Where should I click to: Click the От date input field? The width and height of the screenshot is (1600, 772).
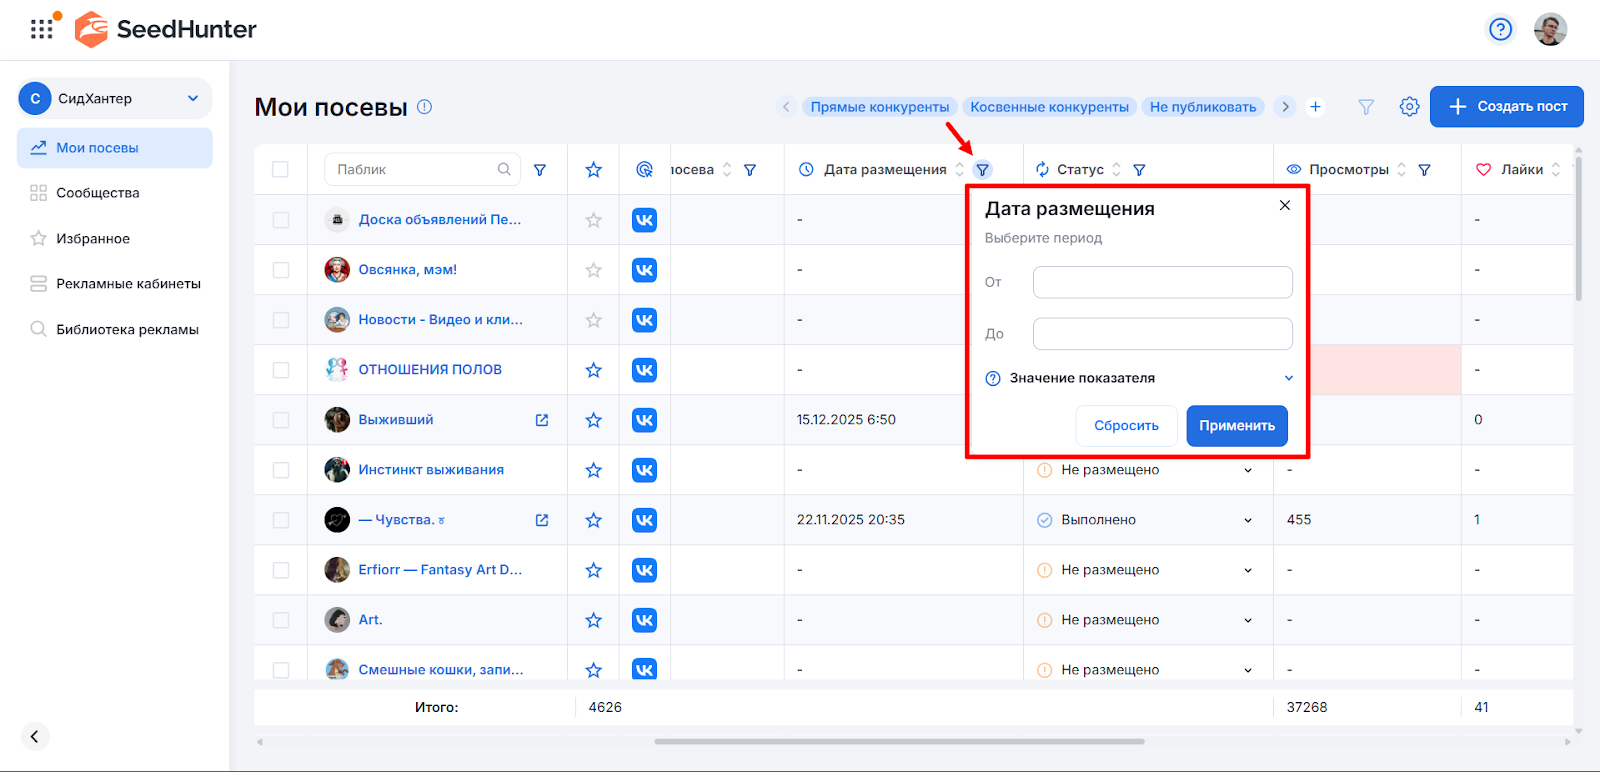click(x=1162, y=282)
